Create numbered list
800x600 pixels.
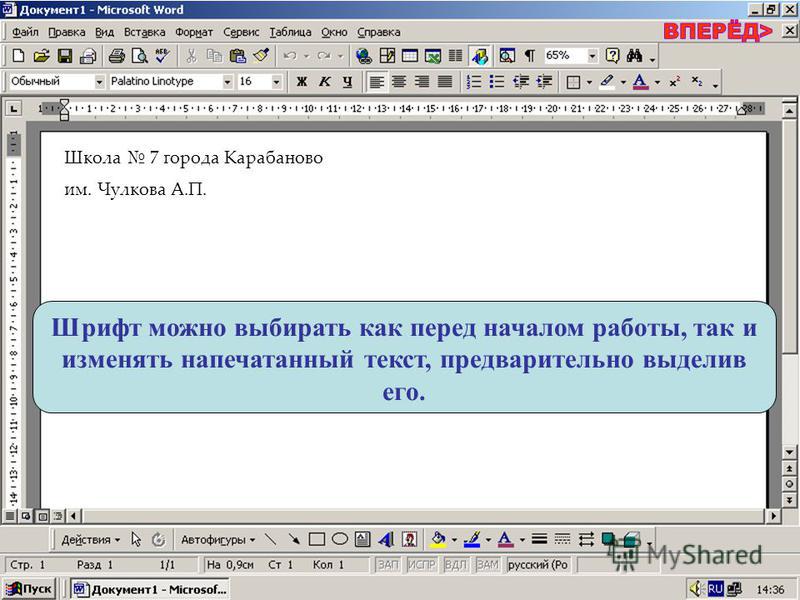[x=474, y=82]
